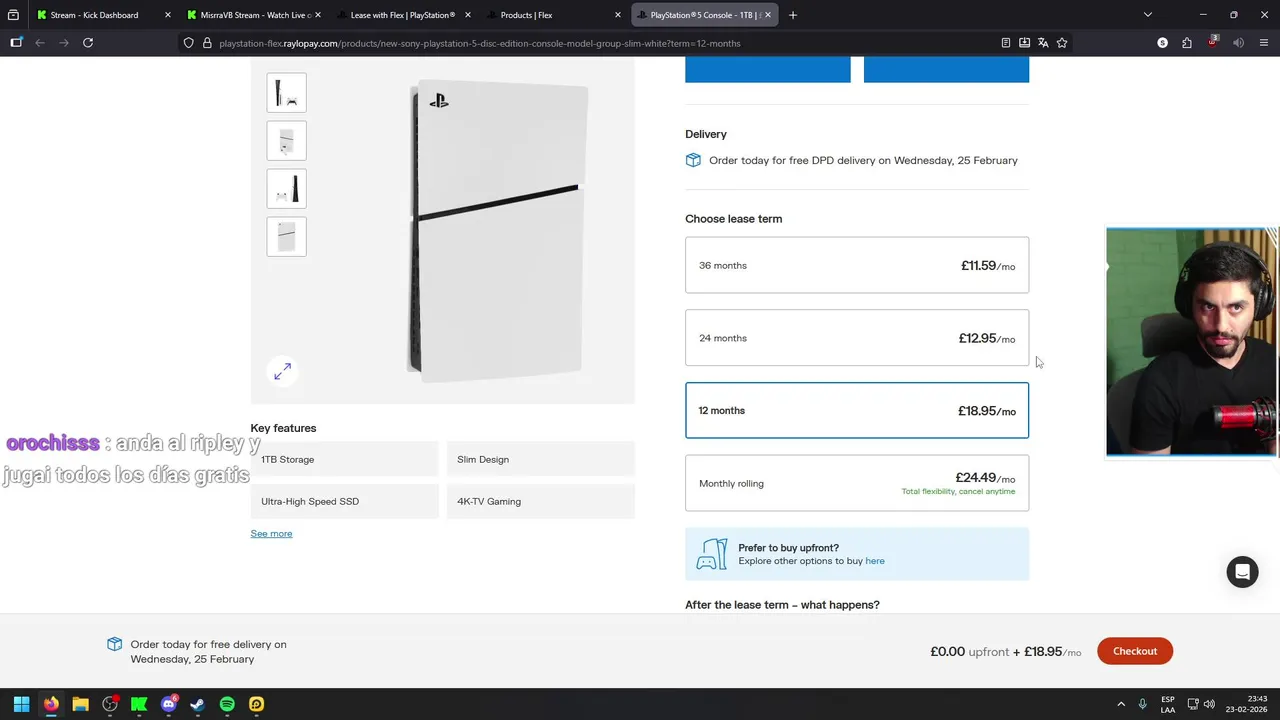Click the delivery box icon in bottom bar
The width and height of the screenshot is (1280, 720).
coord(114,644)
